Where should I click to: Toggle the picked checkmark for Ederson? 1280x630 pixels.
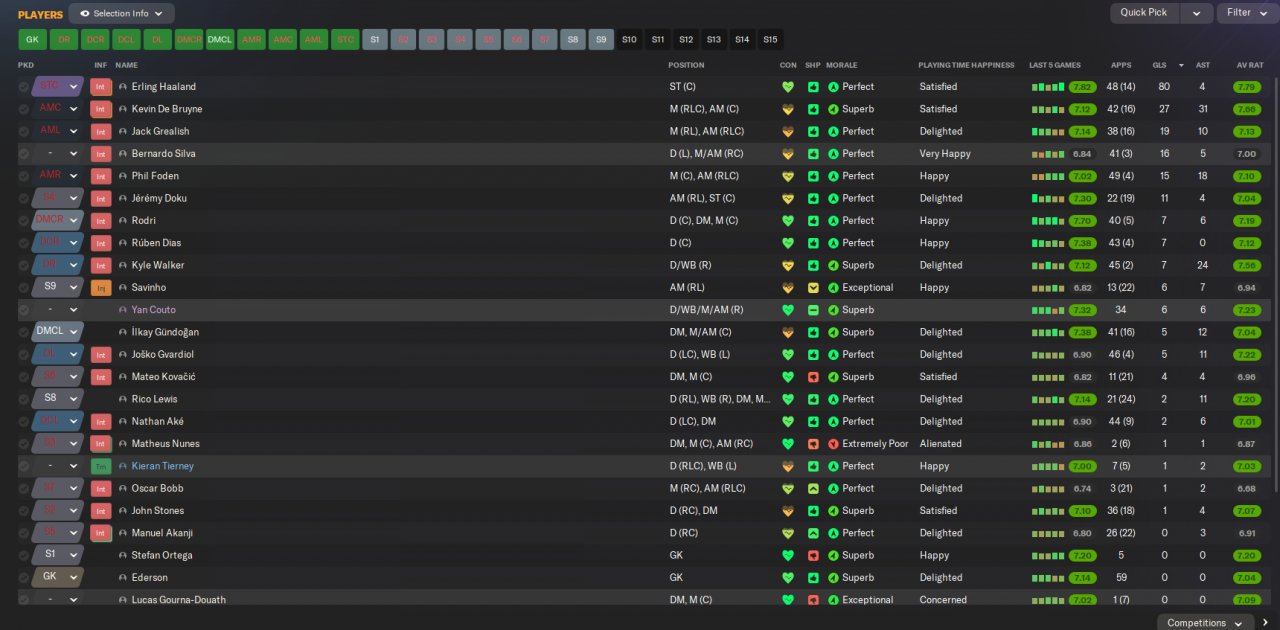pos(24,578)
